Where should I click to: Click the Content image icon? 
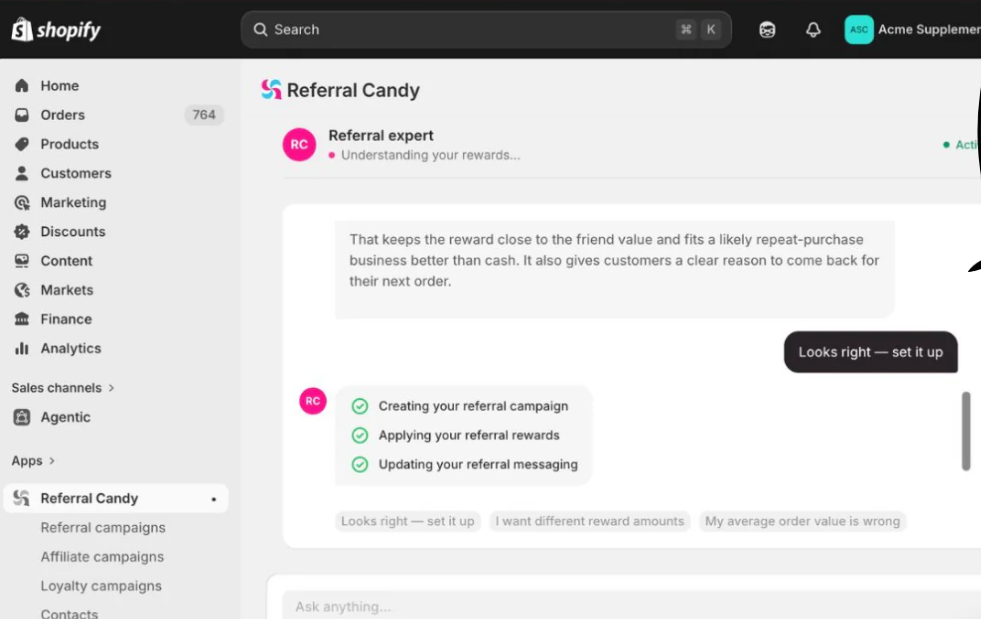point(22,260)
